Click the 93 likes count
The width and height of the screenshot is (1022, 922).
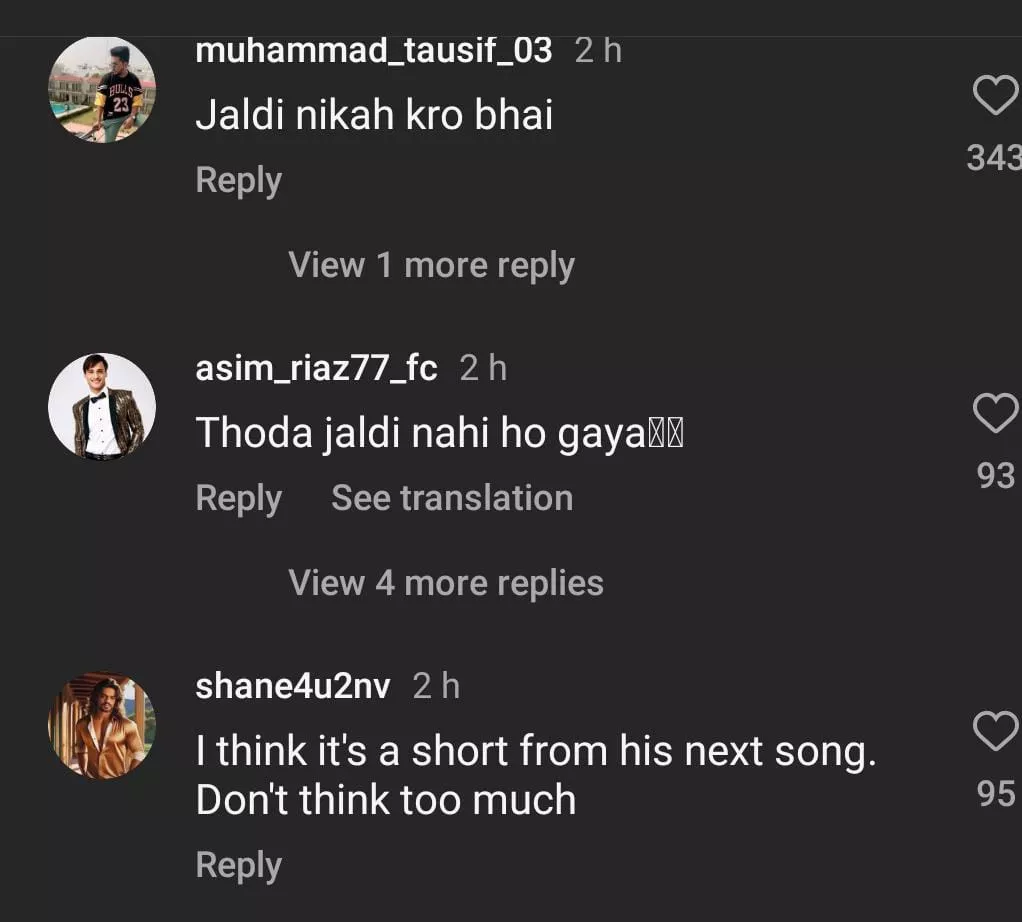tap(995, 475)
